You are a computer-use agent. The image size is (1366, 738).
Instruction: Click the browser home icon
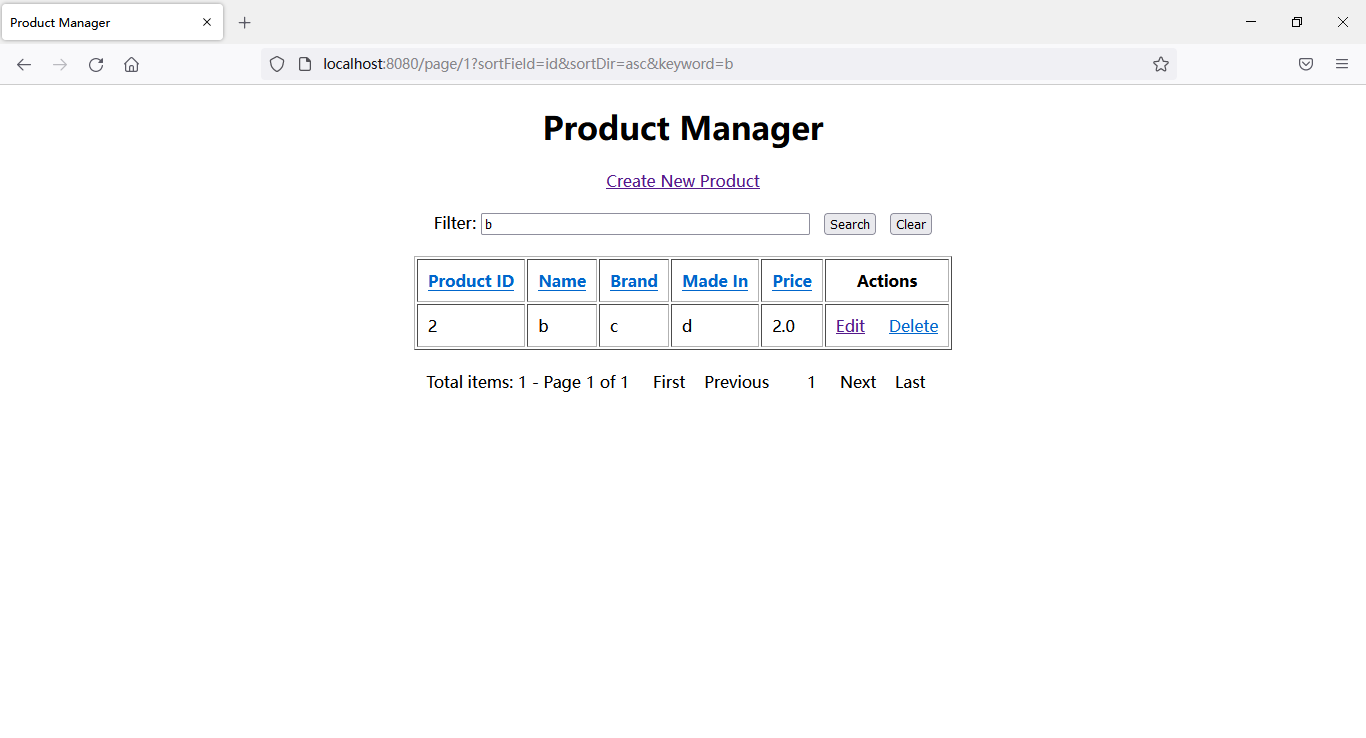(x=131, y=64)
